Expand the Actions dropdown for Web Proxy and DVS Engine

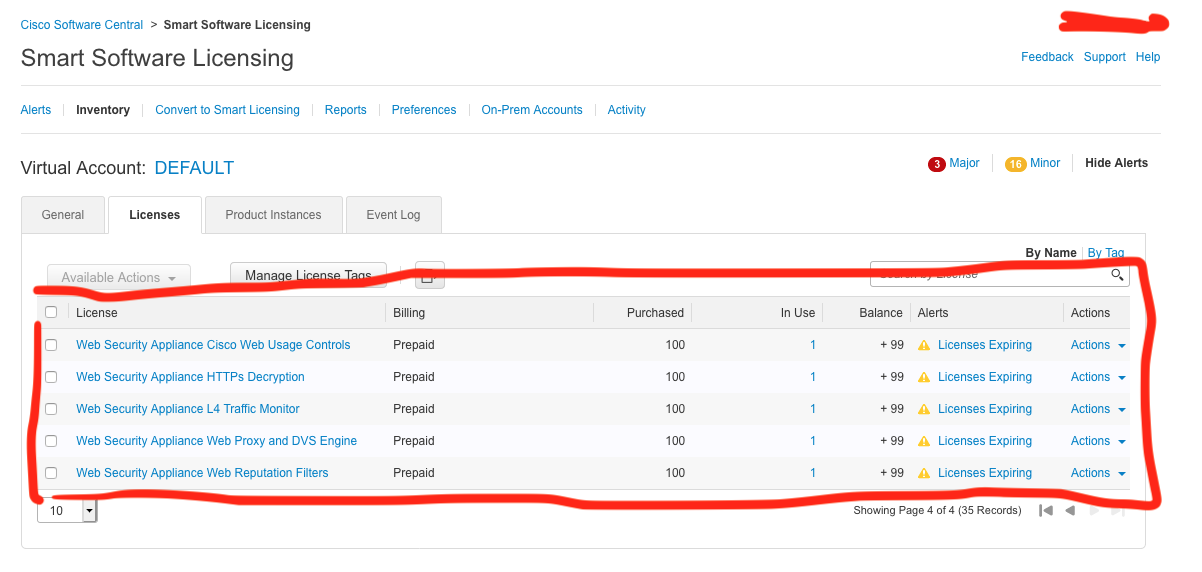pyautogui.click(x=1098, y=441)
